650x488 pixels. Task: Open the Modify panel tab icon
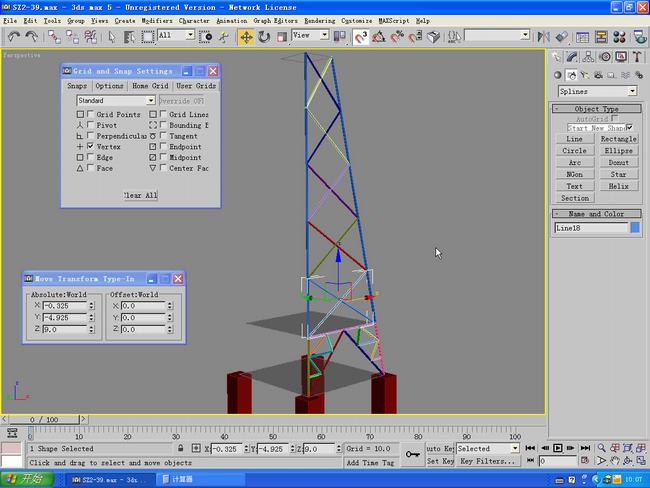572,57
